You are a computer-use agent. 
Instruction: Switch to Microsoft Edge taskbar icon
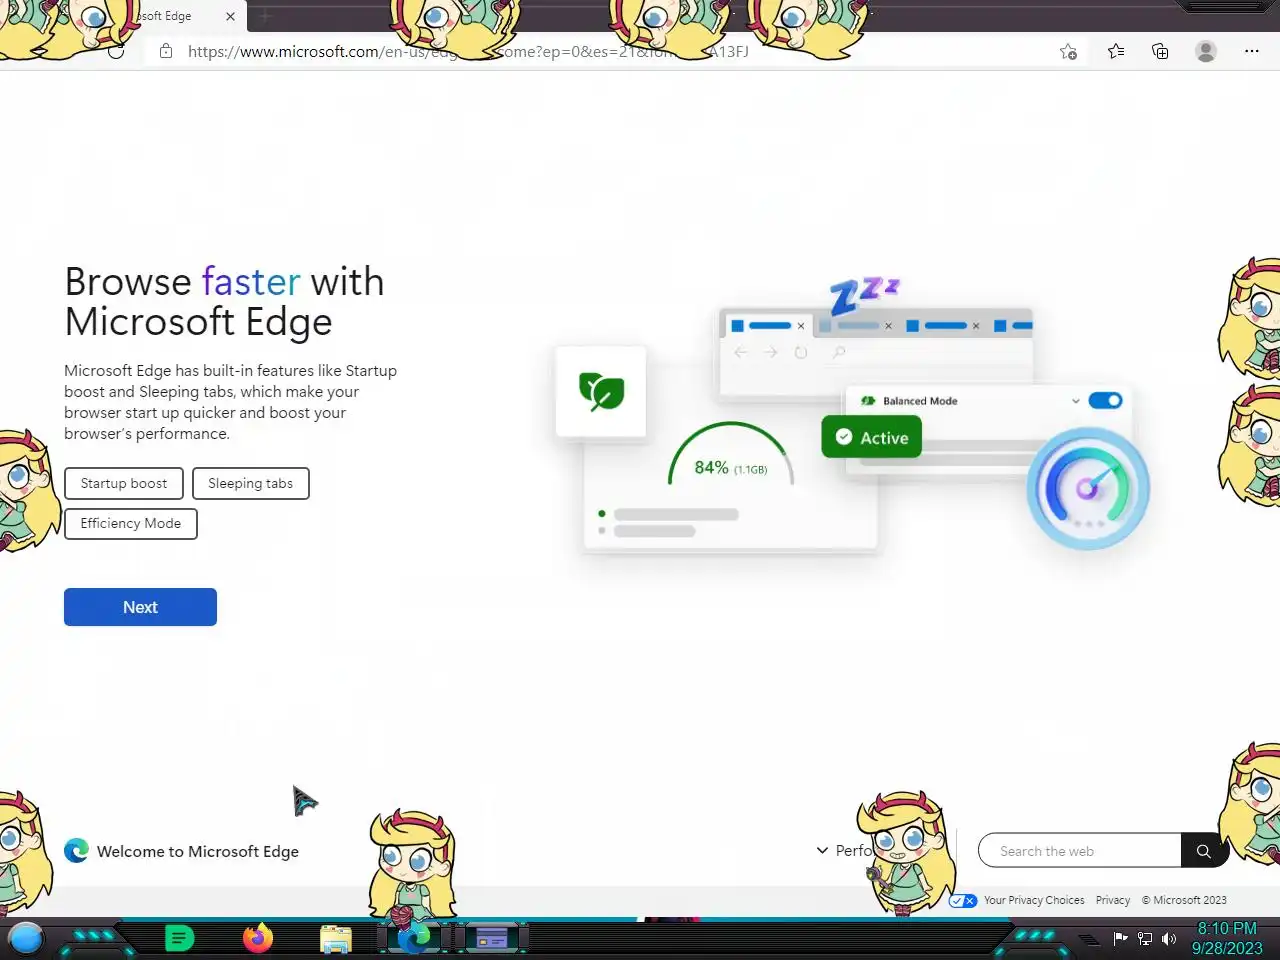click(x=414, y=939)
